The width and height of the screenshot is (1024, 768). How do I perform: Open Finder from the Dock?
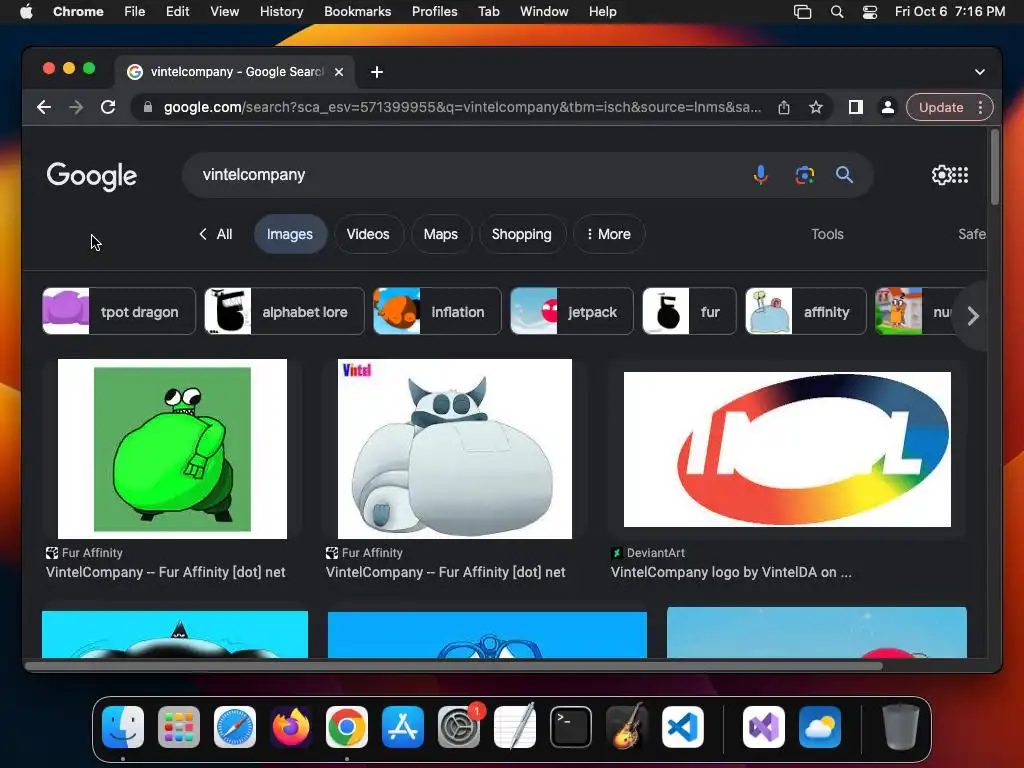coord(123,727)
